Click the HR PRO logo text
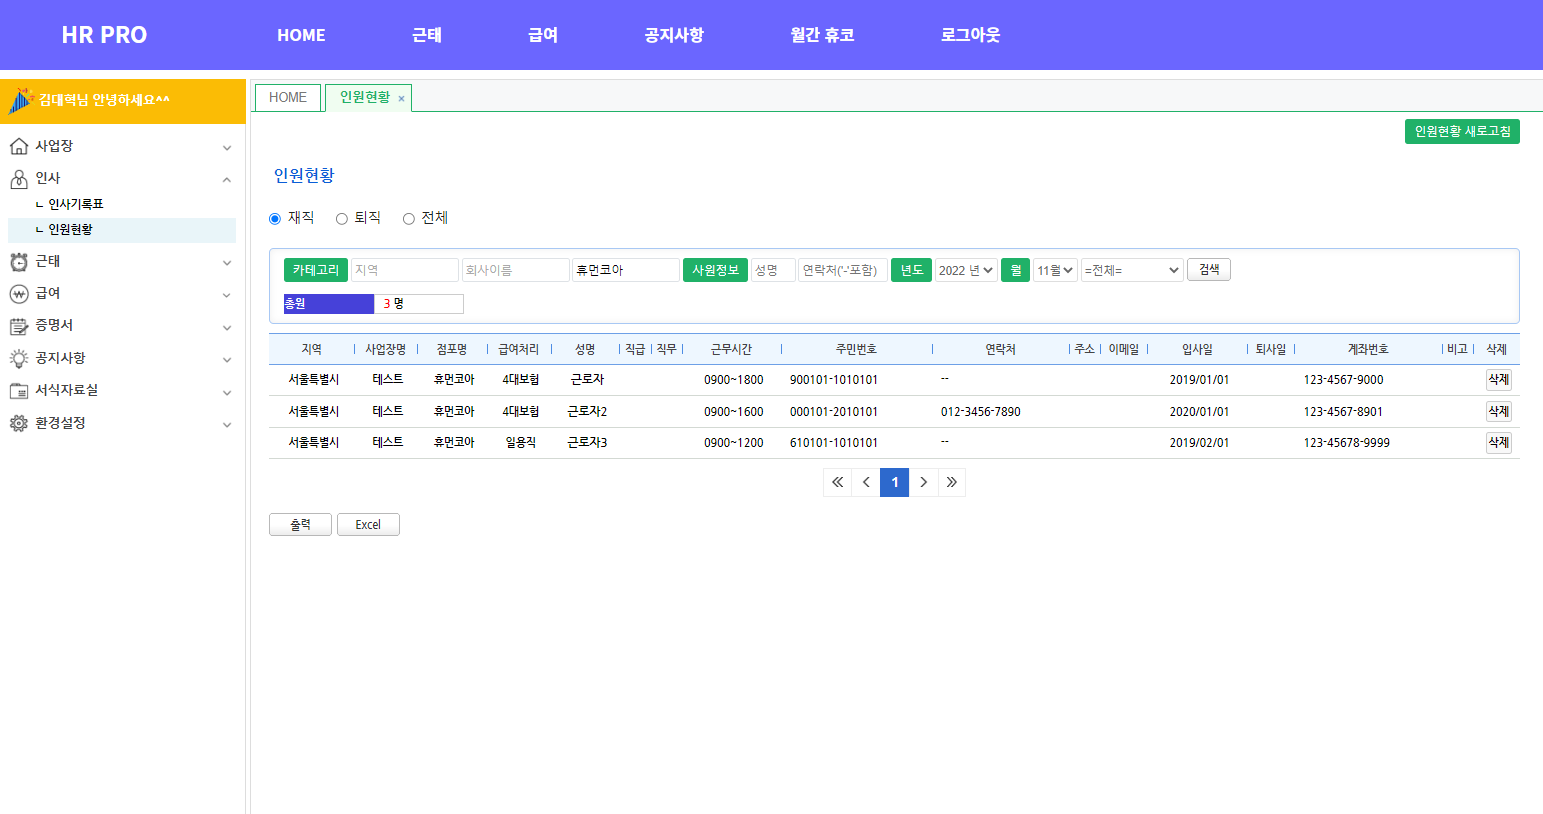Image resolution: width=1543 pixels, height=814 pixels. [x=104, y=35]
